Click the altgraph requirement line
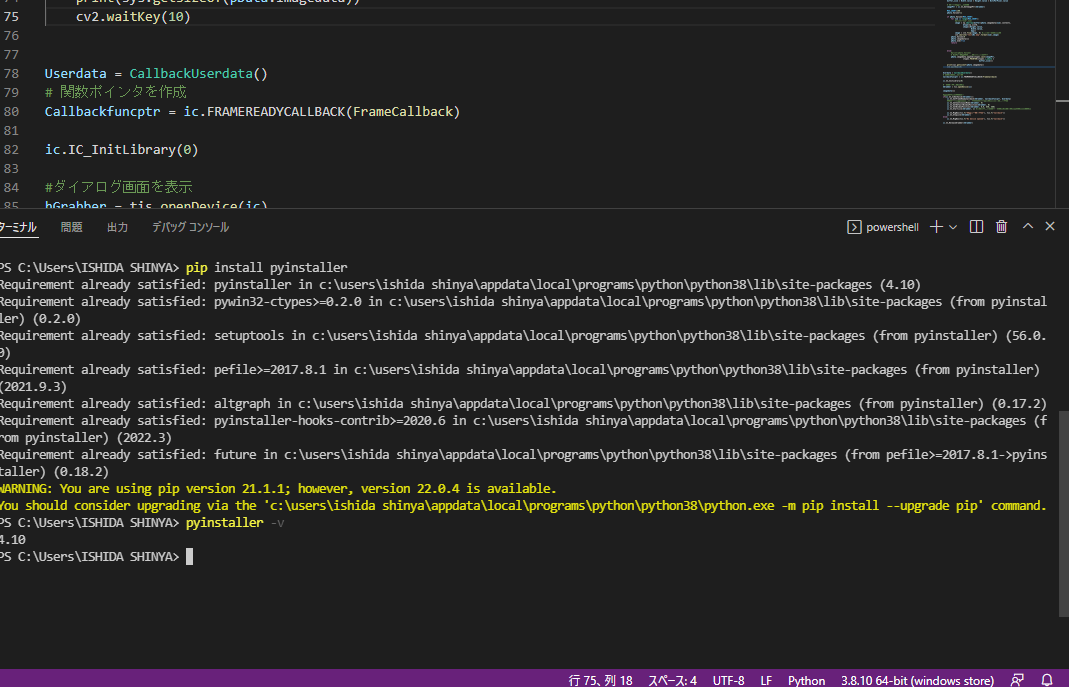This screenshot has height=687, width=1069. tap(523, 403)
